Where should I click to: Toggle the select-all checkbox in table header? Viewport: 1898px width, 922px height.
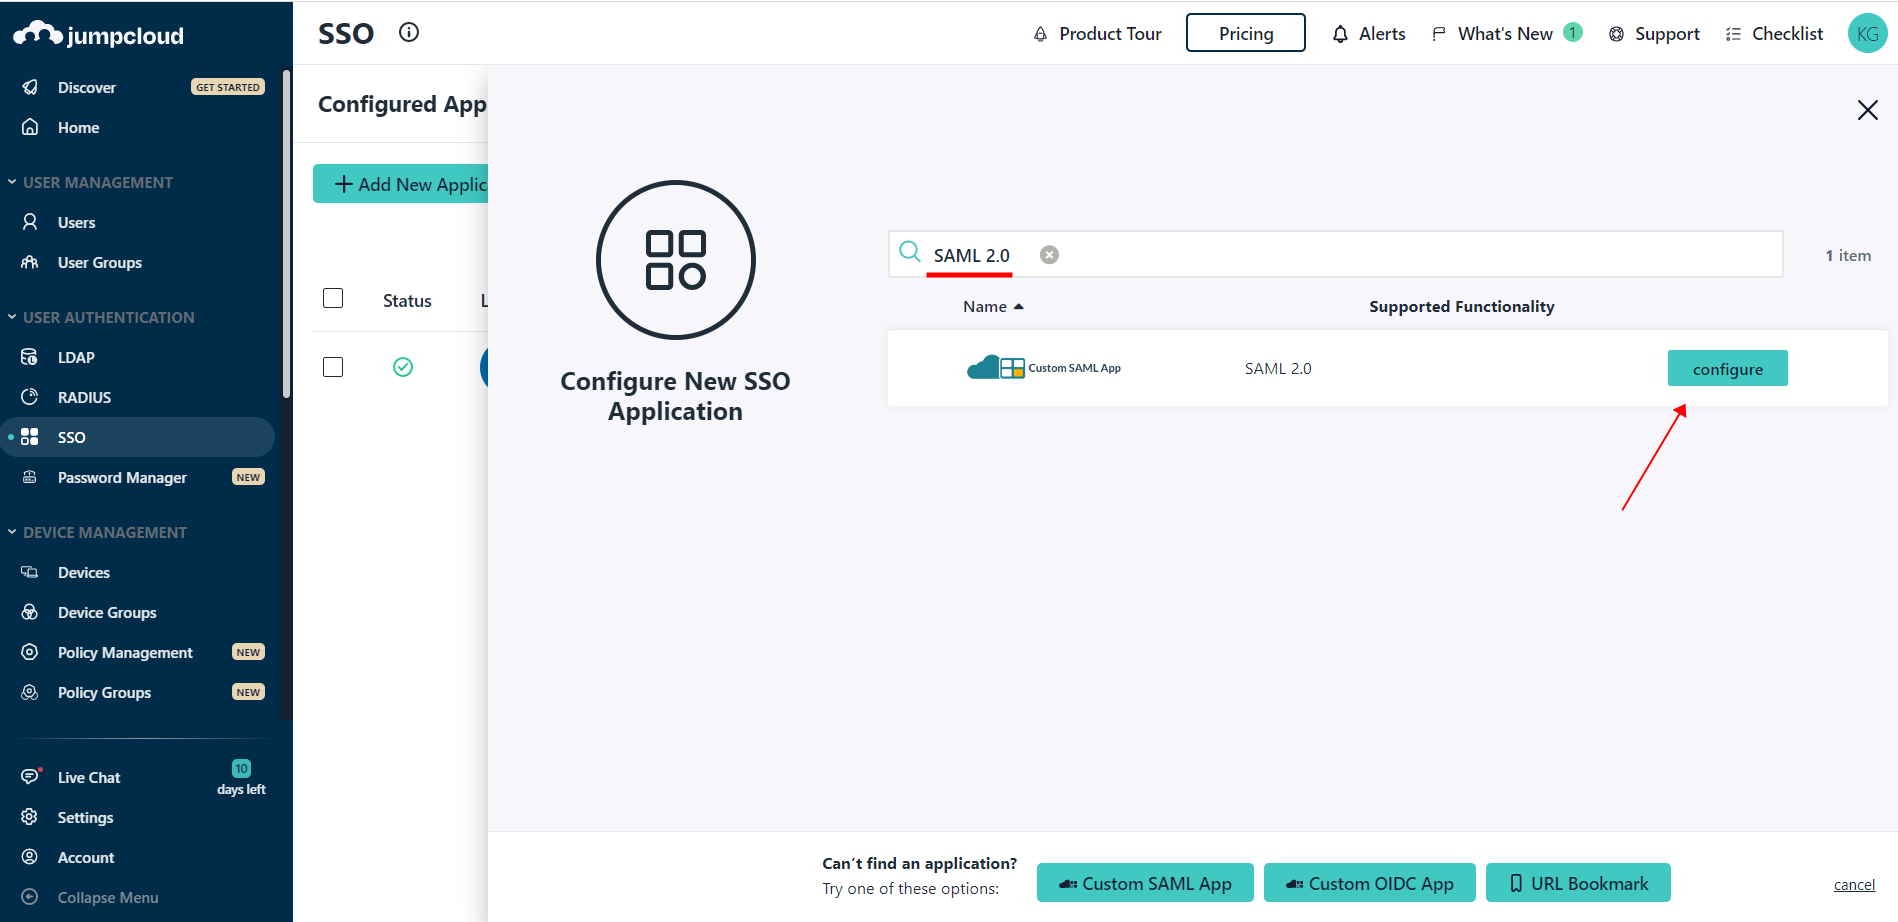pos(333,298)
